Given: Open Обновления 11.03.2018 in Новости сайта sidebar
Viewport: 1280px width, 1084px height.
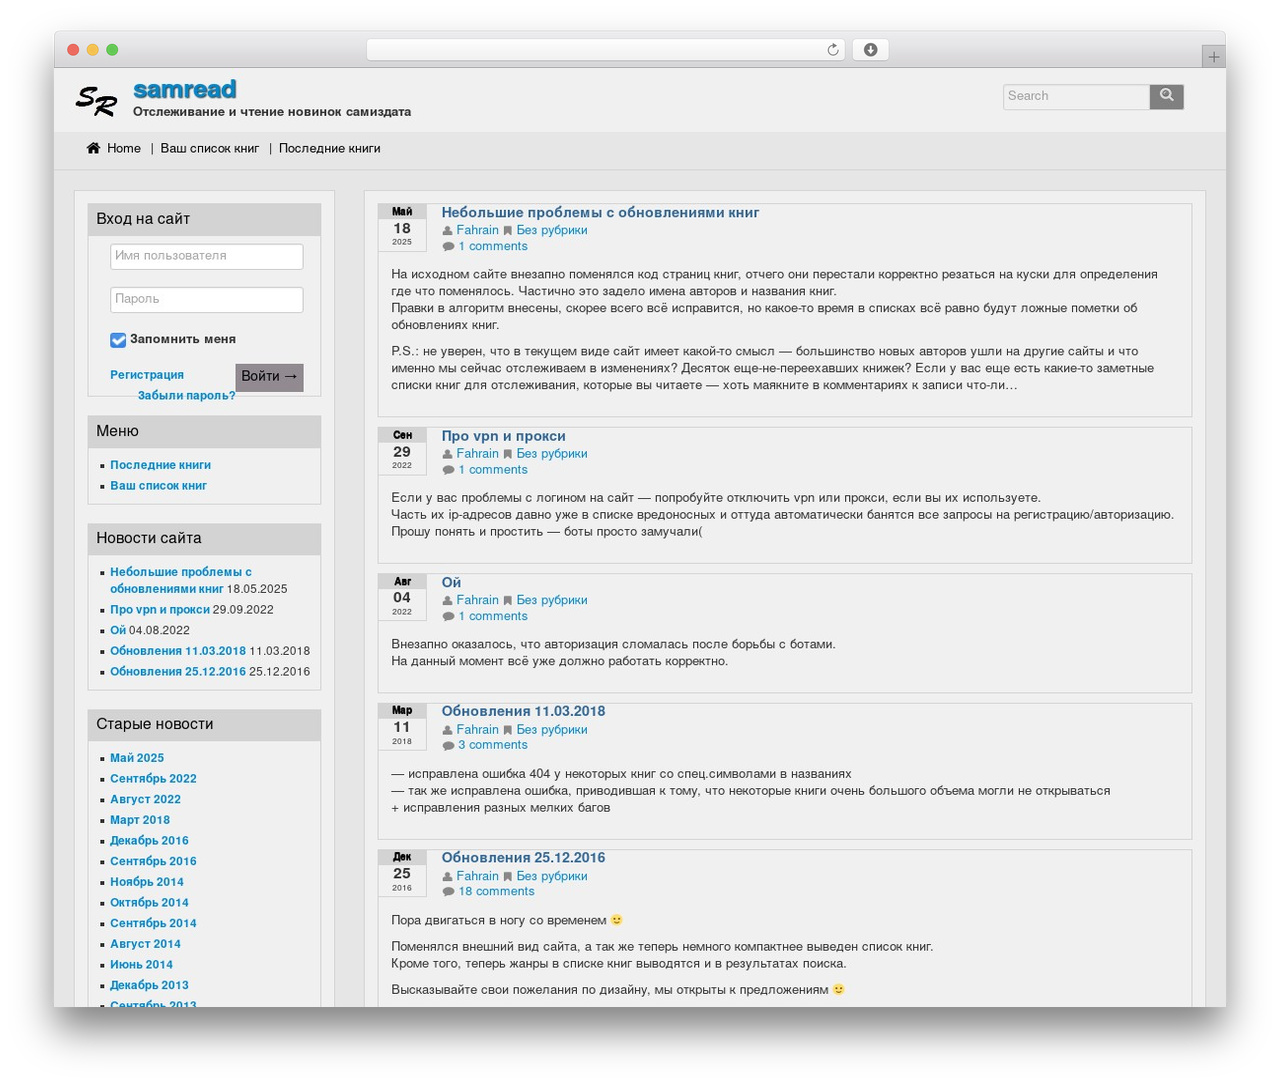Looking at the screenshot, I should click(178, 651).
